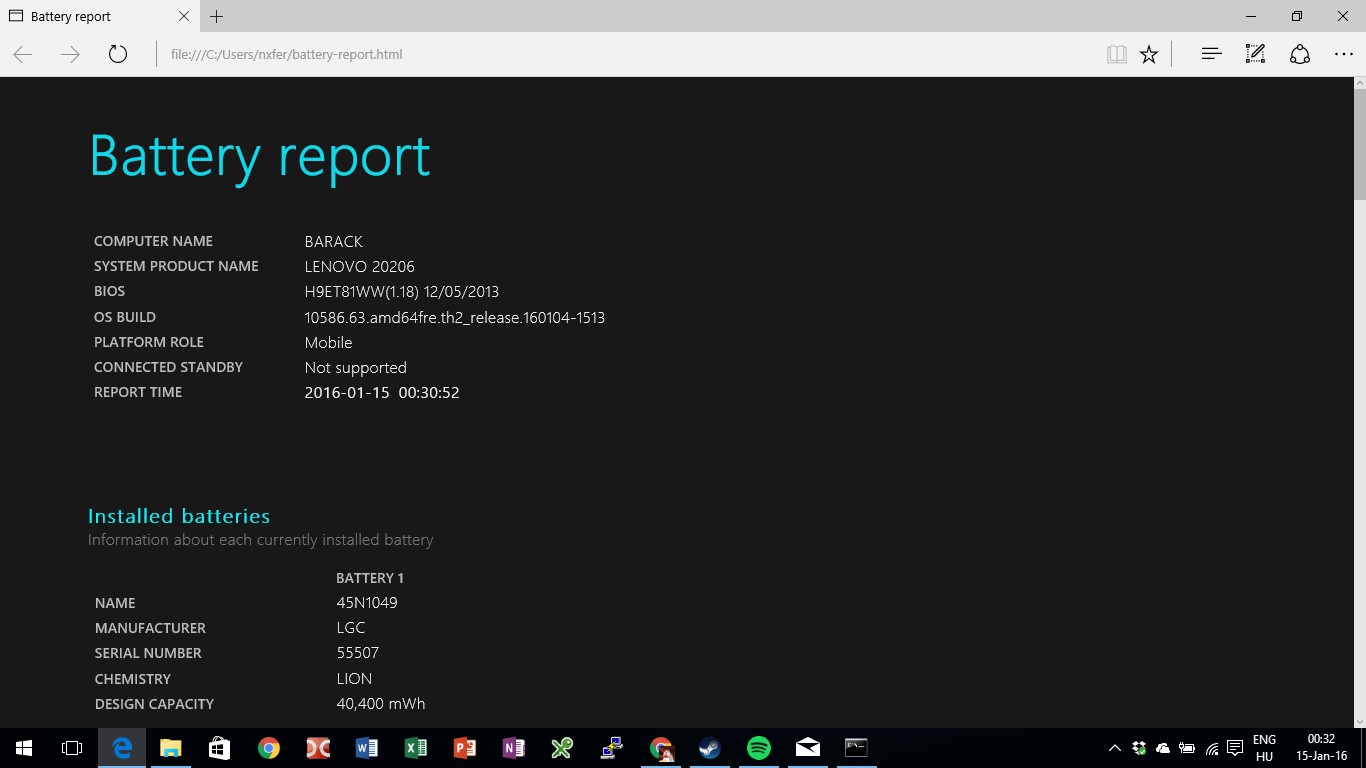Open the Windows Store taskbar icon
The width and height of the screenshot is (1366, 768).
[x=220, y=748]
